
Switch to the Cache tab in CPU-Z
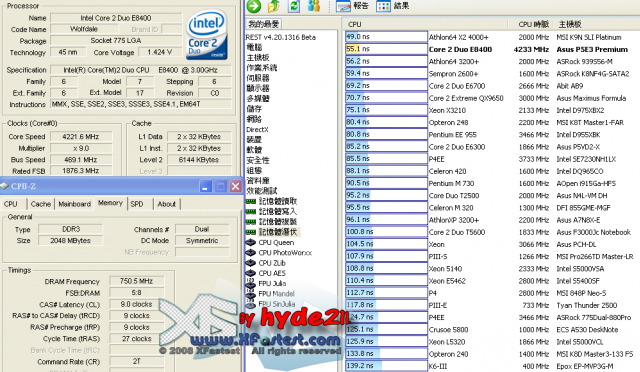(41, 204)
